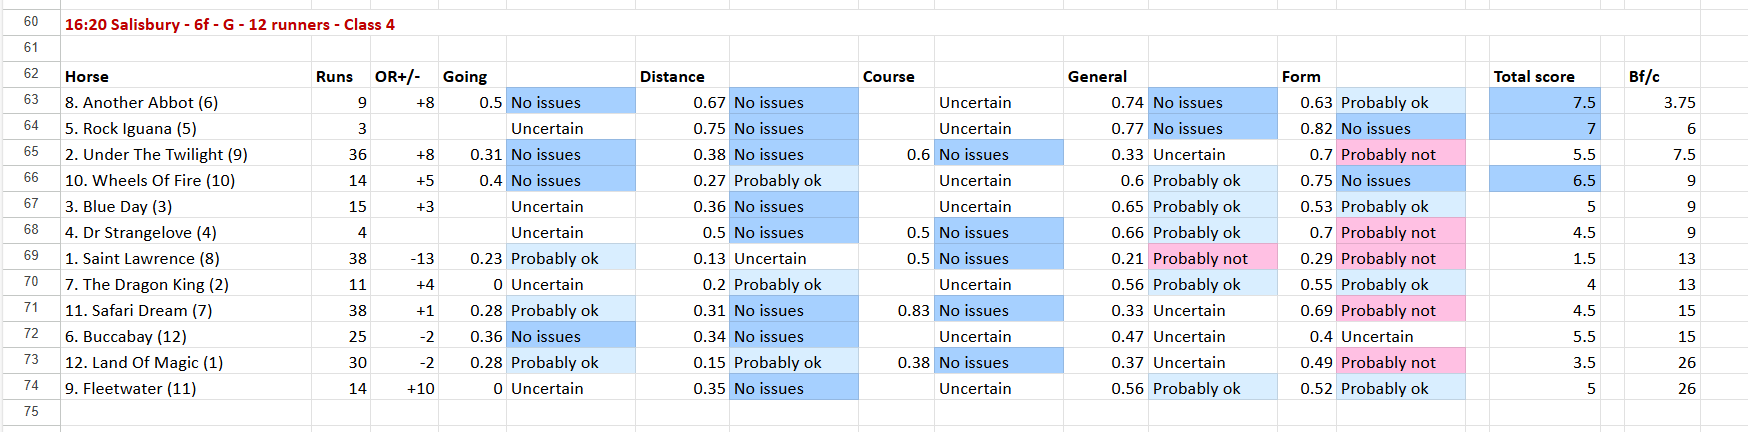Select the Going header cell

[465, 76]
